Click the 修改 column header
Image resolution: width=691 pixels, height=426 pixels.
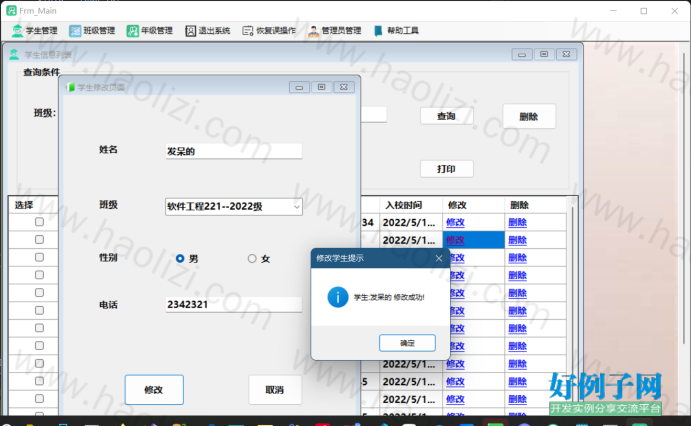pos(473,205)
